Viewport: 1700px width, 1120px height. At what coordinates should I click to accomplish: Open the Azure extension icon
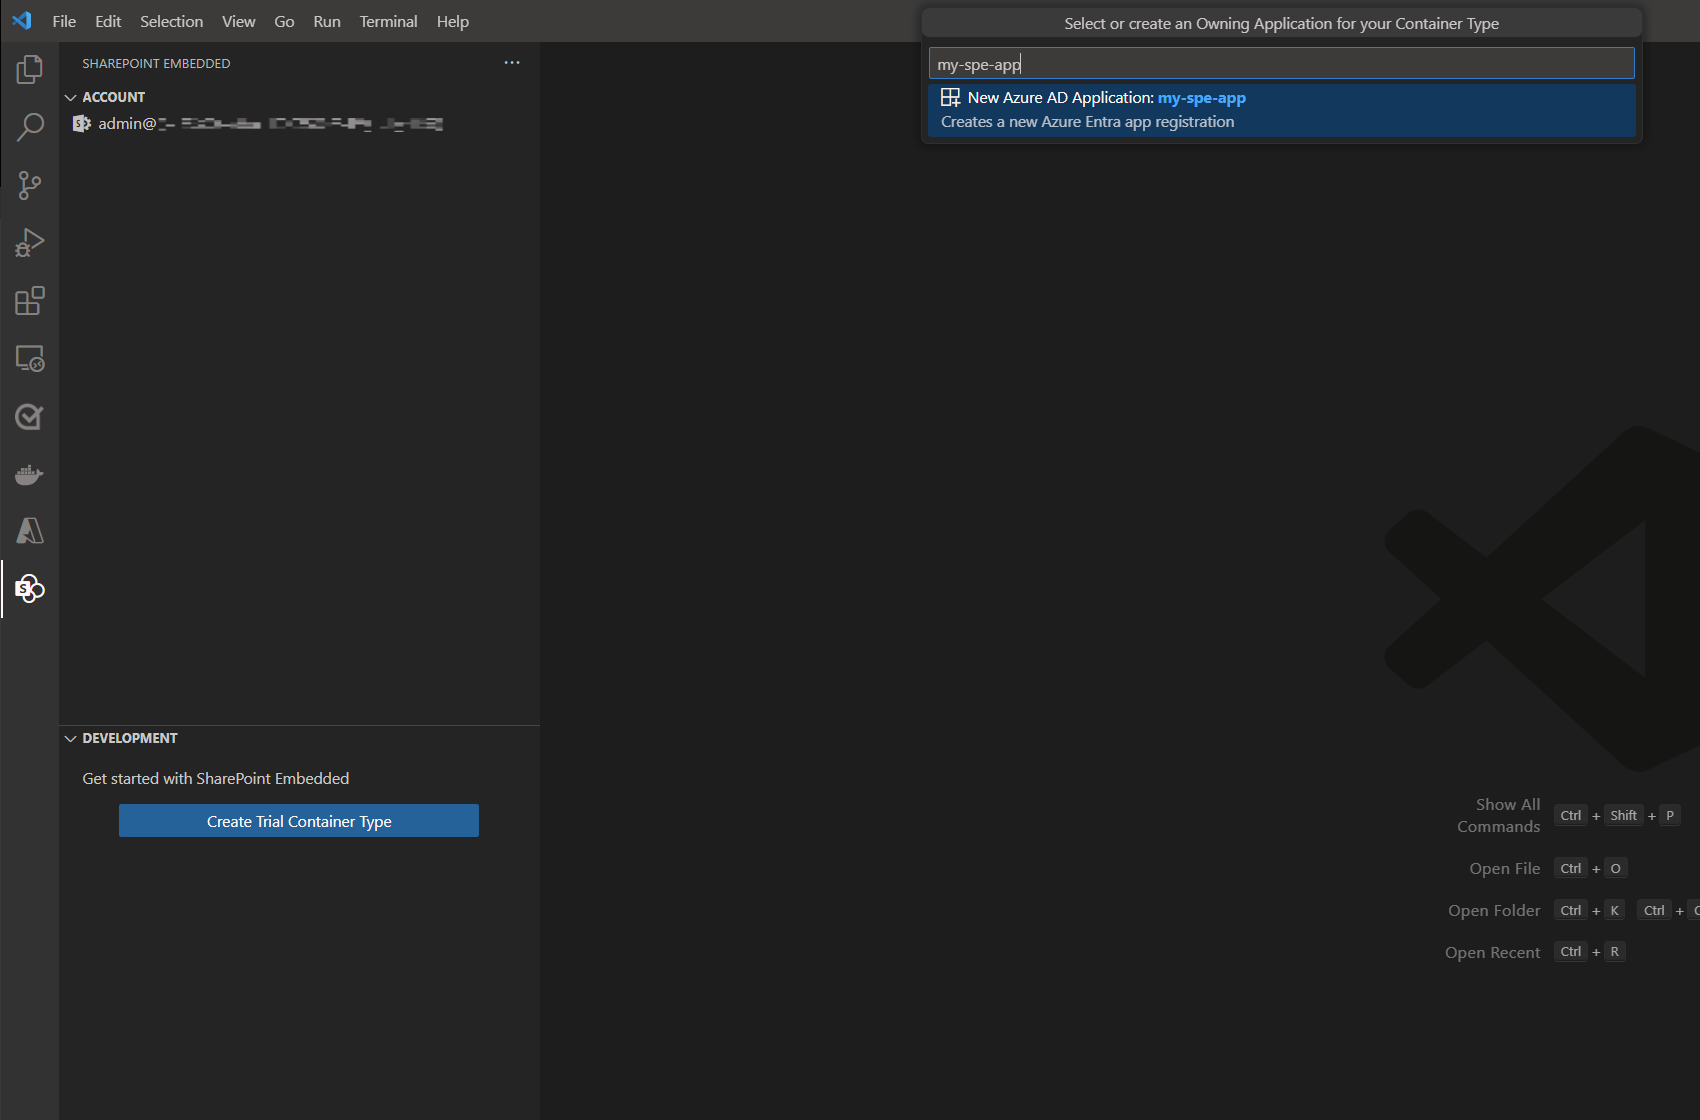coord(29,531)
